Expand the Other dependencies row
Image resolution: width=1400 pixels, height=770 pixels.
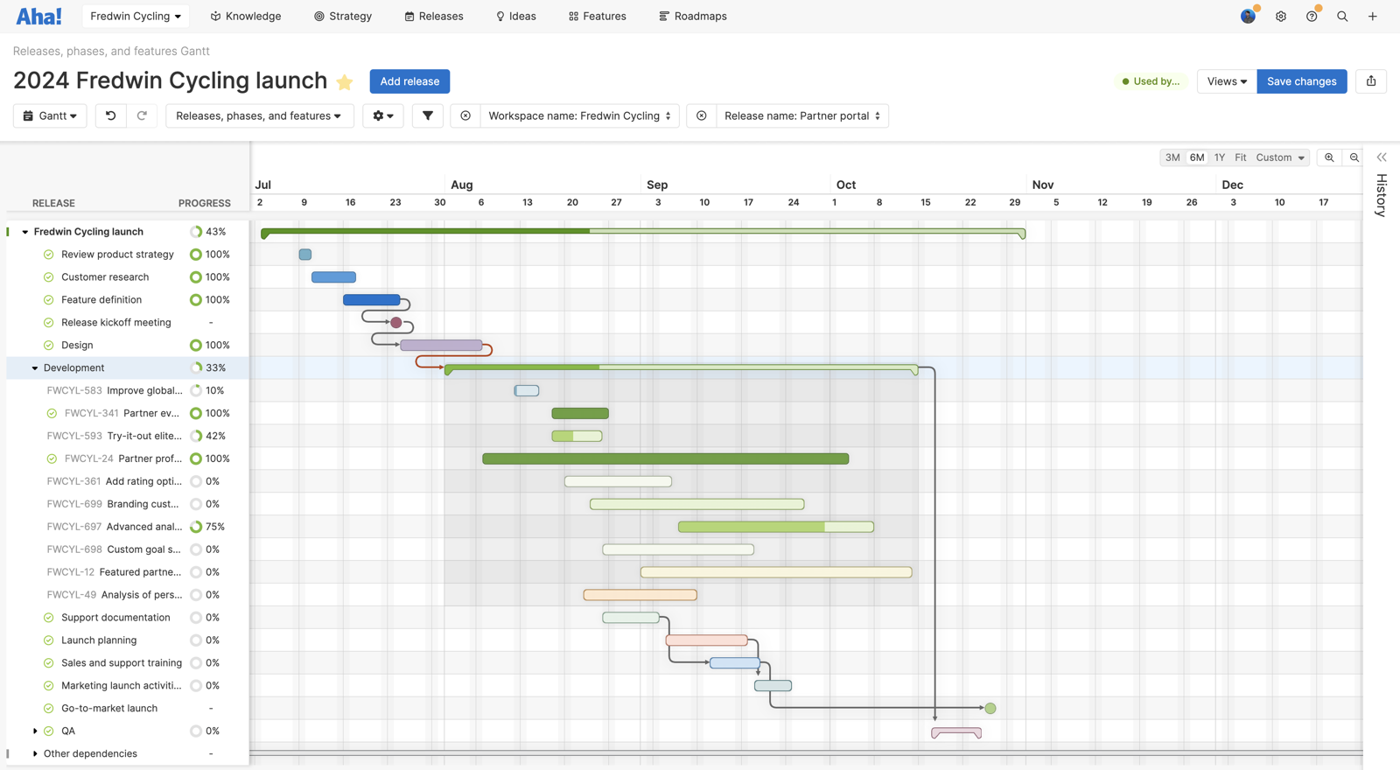35,754
